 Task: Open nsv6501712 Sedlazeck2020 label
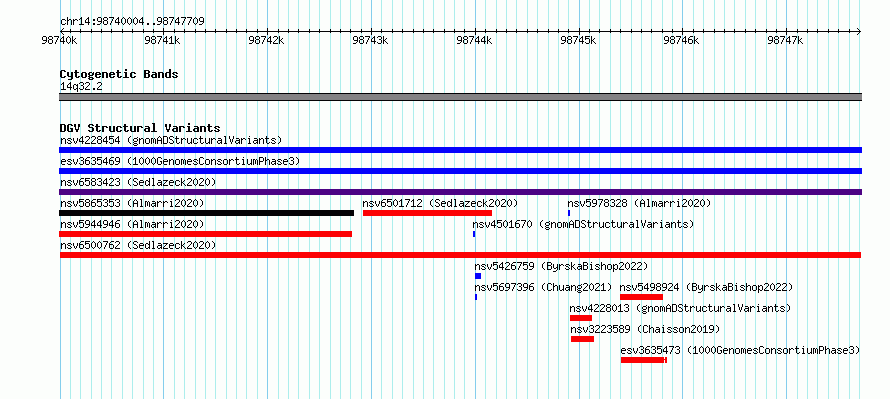click(440, 203)
